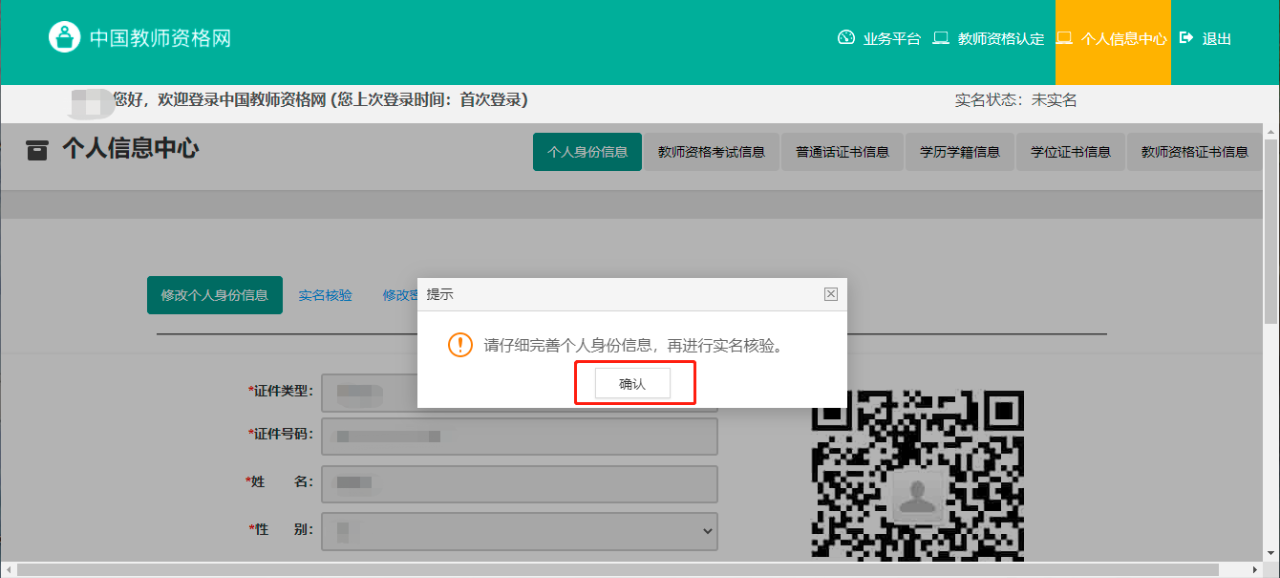Switch to 学历学籍信息 tab
The width and height of the screenshot is (1280, 578).
click(x=959, y=152)
